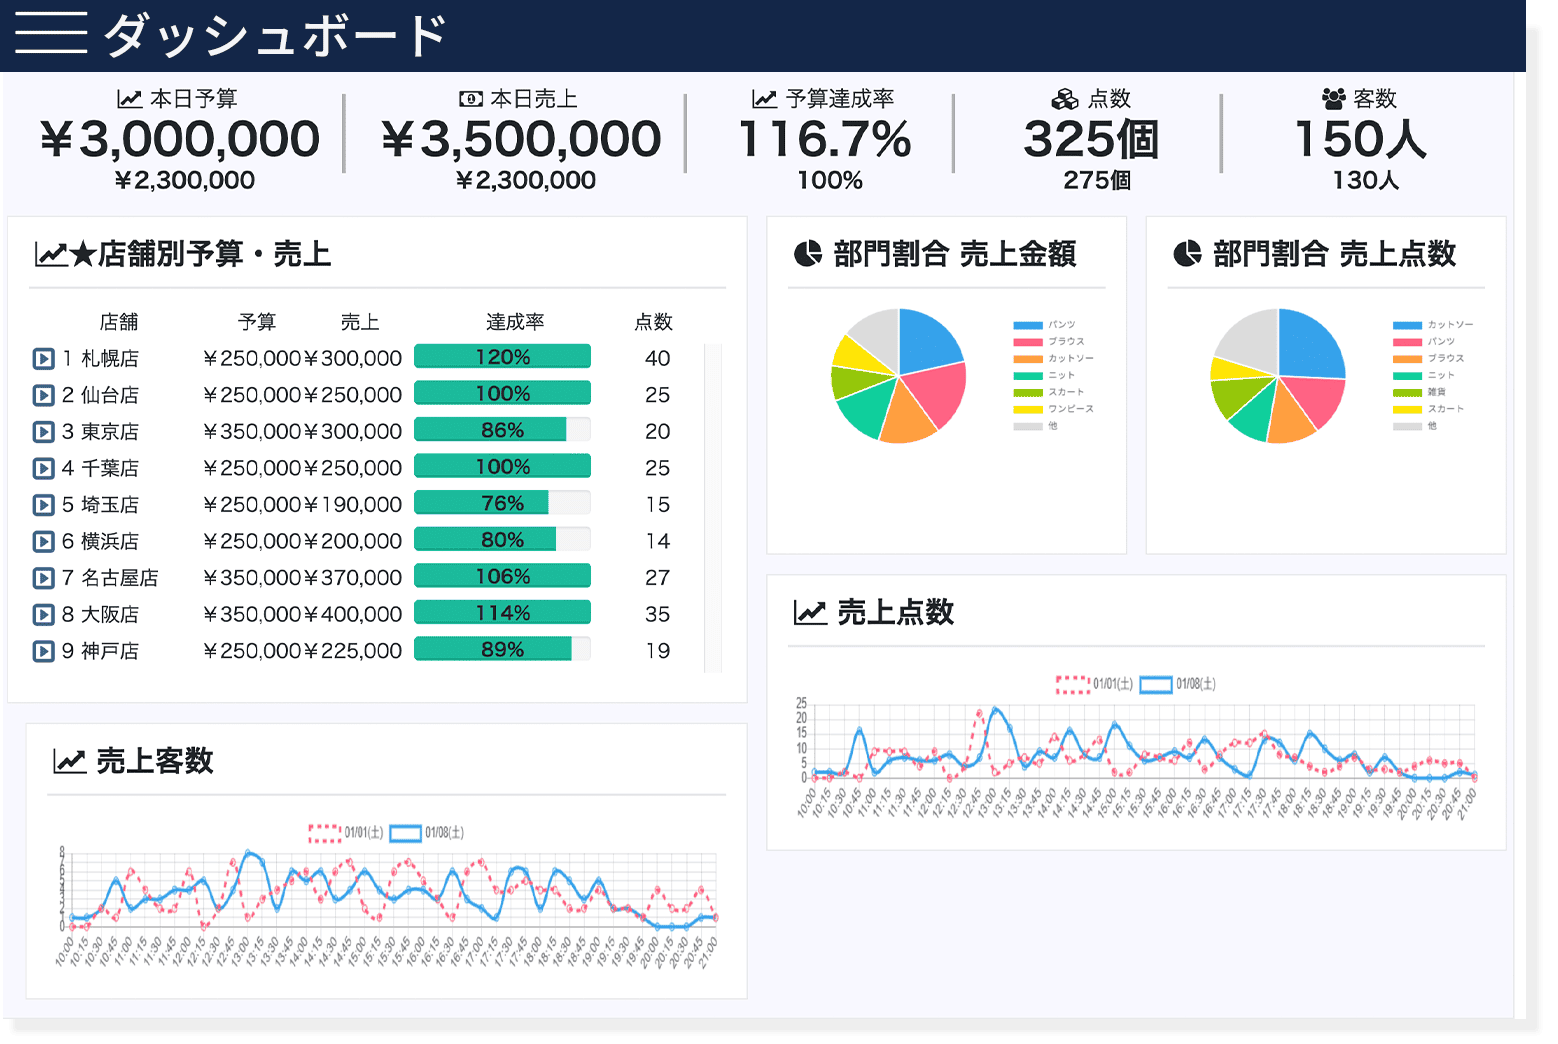Image resolution: width=1558 pixels, height=1044 pixels.
Task: Toggle 01/01(土) series in 売上点数 chart legend
Action: 1094,684
